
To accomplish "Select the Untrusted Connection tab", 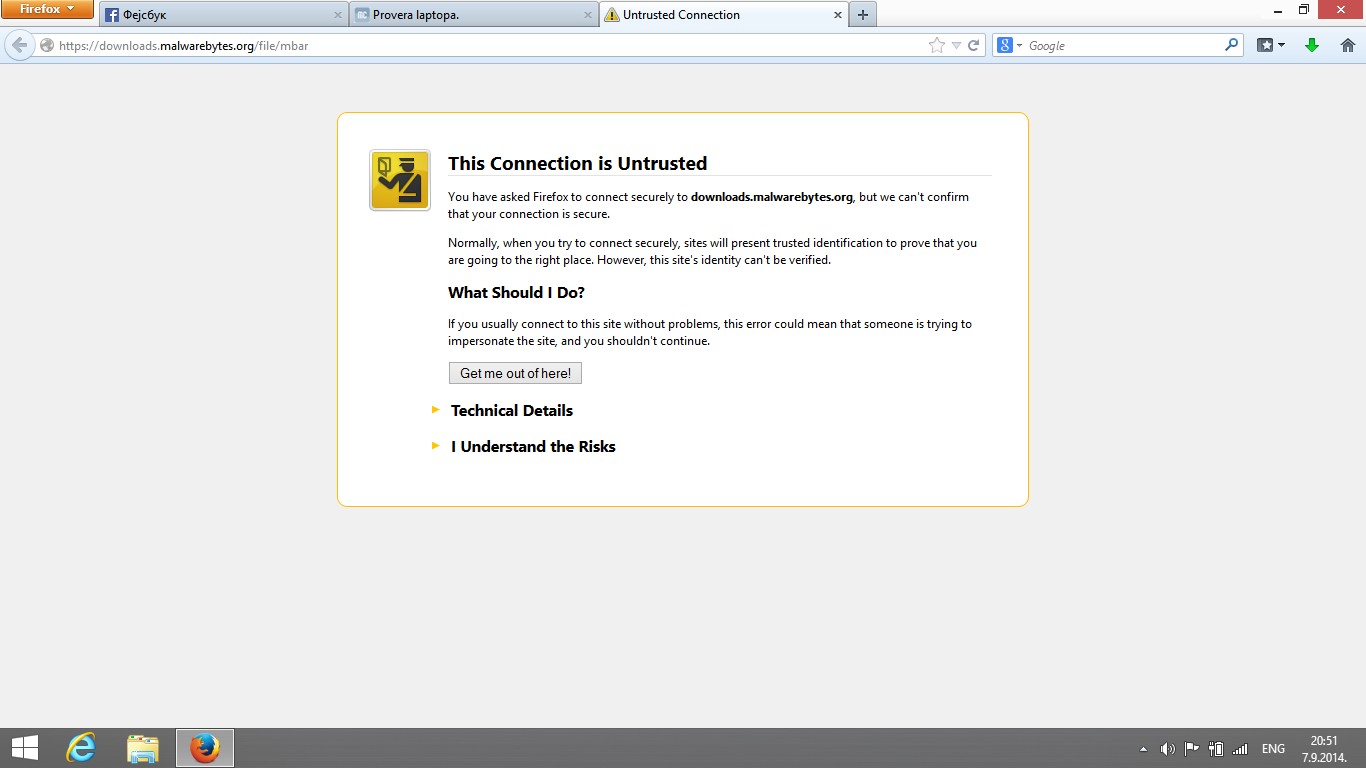I will [x=724, y=15].
